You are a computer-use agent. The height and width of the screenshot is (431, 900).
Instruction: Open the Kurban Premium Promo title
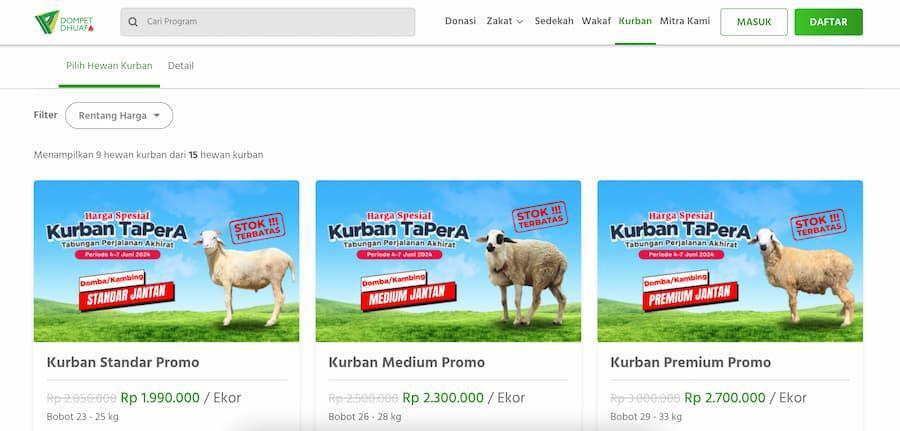pos(690,363)
